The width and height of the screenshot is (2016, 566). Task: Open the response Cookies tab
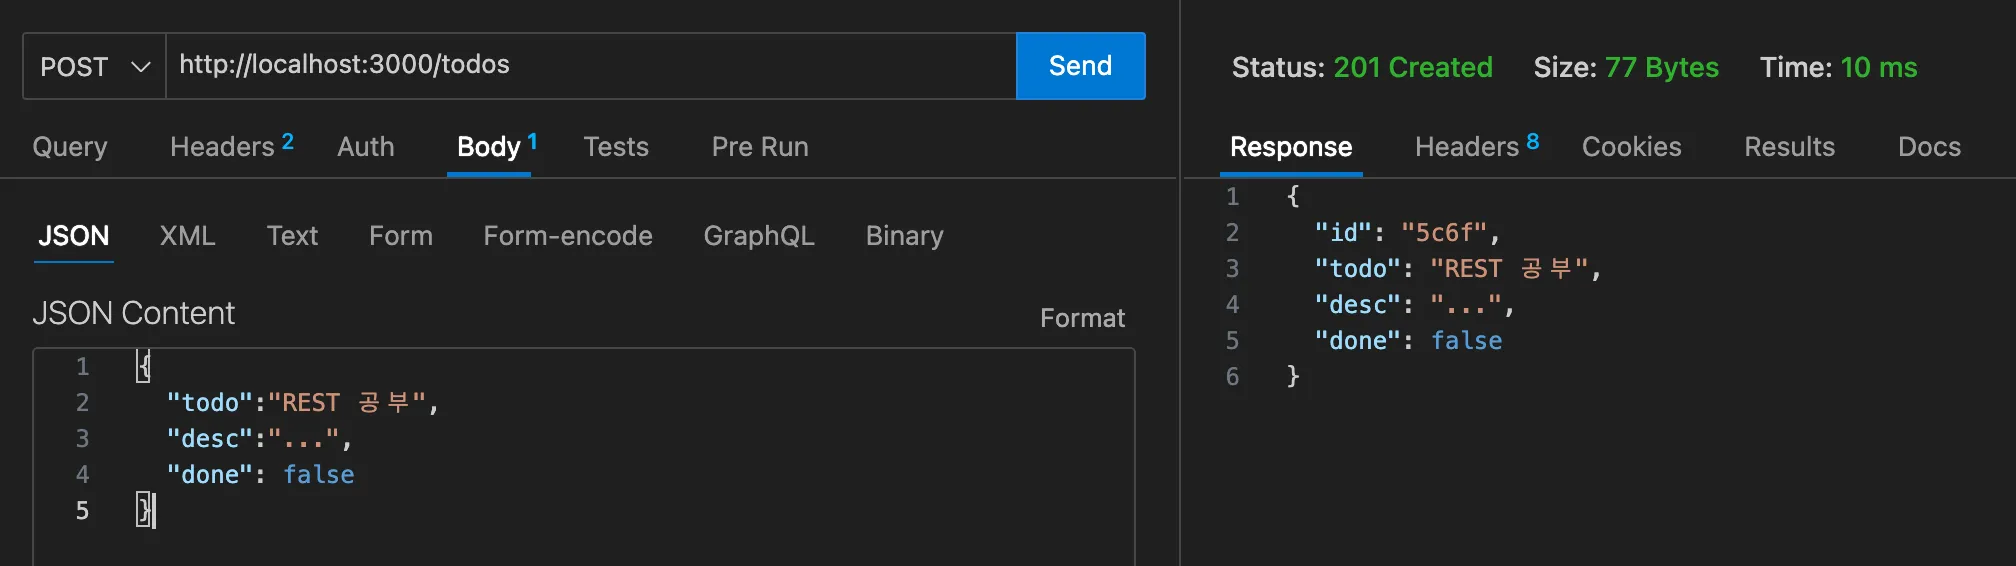[x=1631, y=147]
